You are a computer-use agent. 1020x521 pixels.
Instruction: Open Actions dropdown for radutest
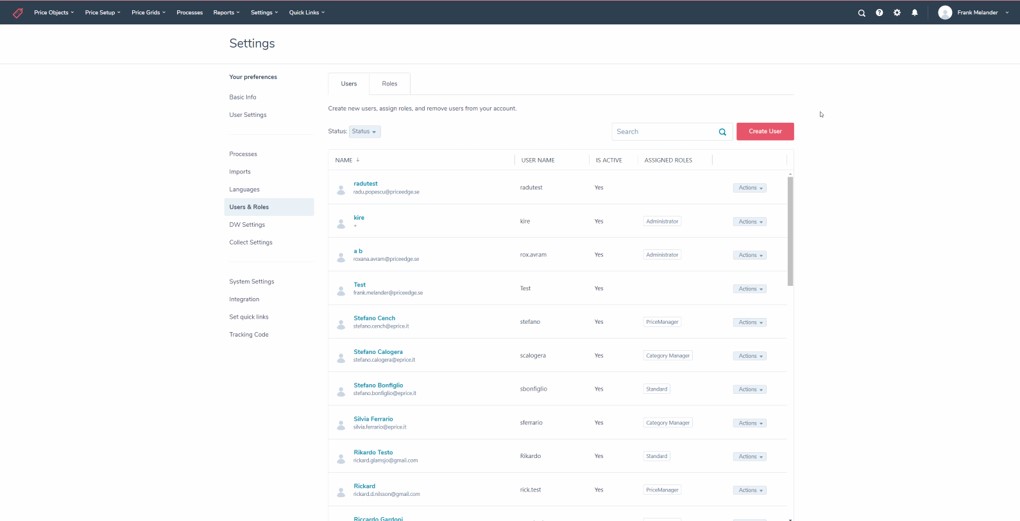coord(749,188)
